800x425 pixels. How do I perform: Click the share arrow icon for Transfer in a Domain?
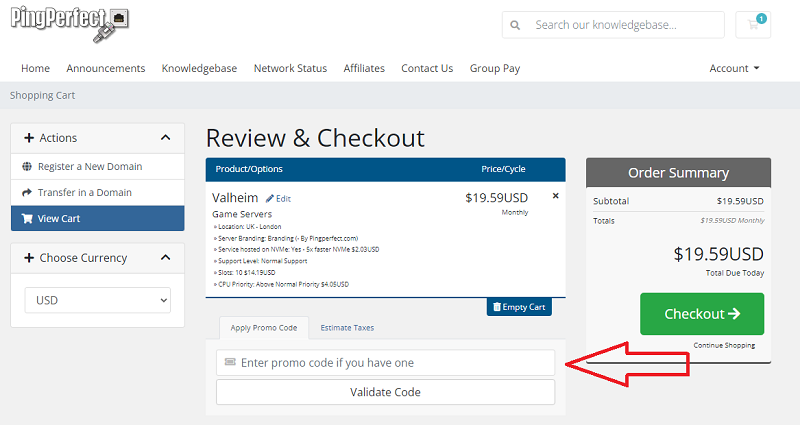pos(27,192)
